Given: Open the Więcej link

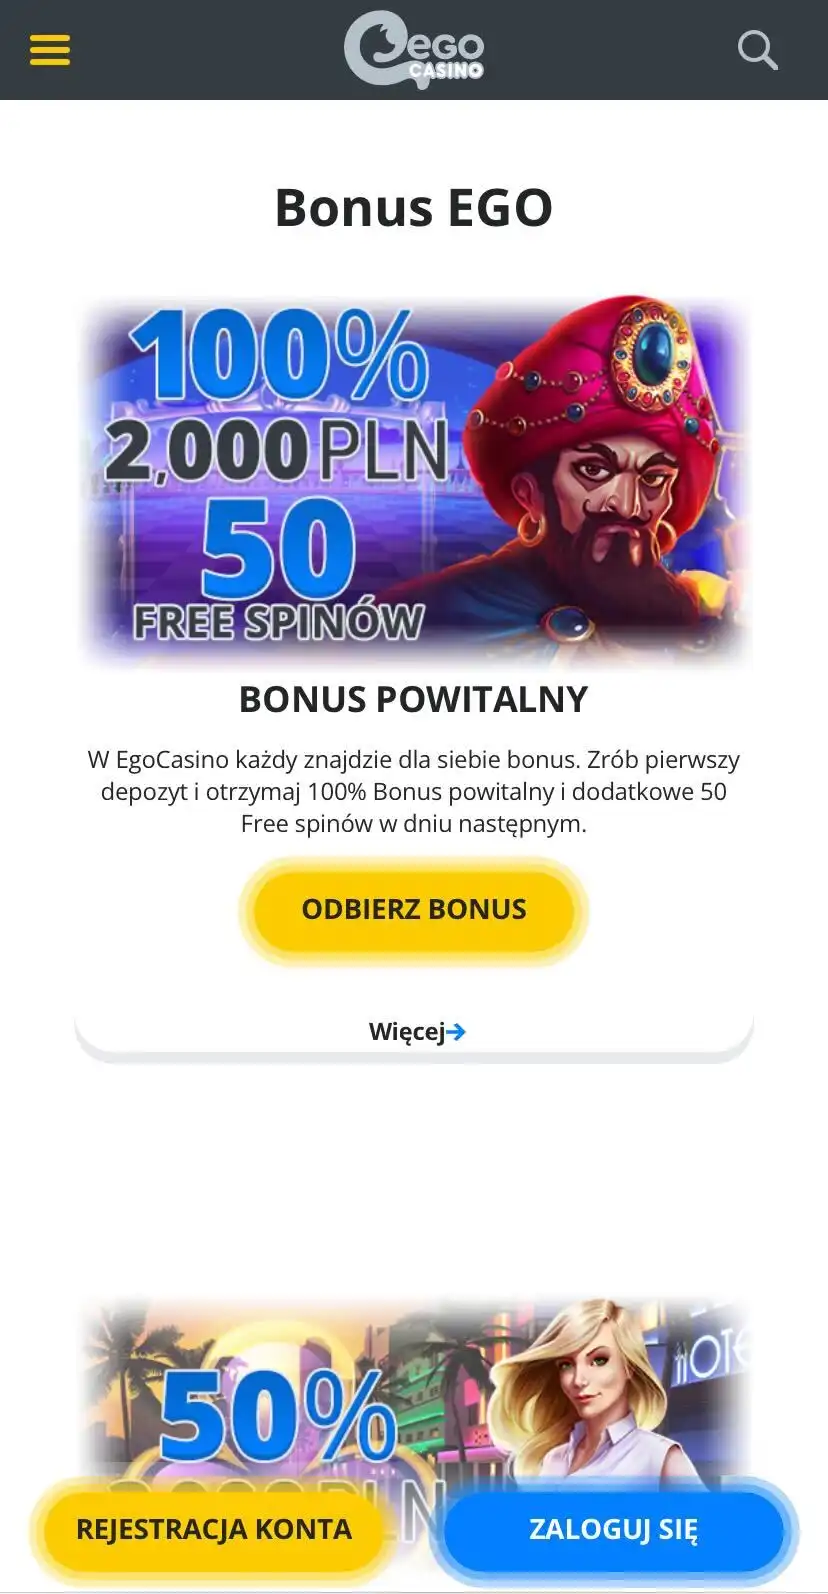Looking at the screenshot, I should pos(417,1032).
